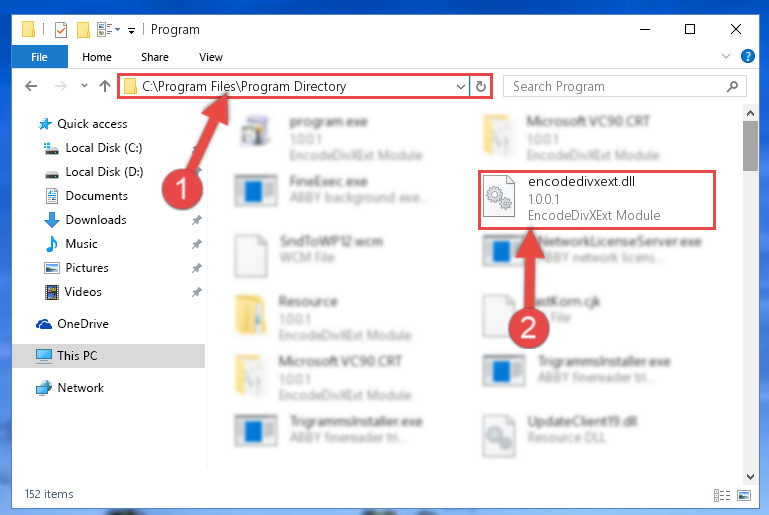Click the Properties quick access toolbar icon

61,30
